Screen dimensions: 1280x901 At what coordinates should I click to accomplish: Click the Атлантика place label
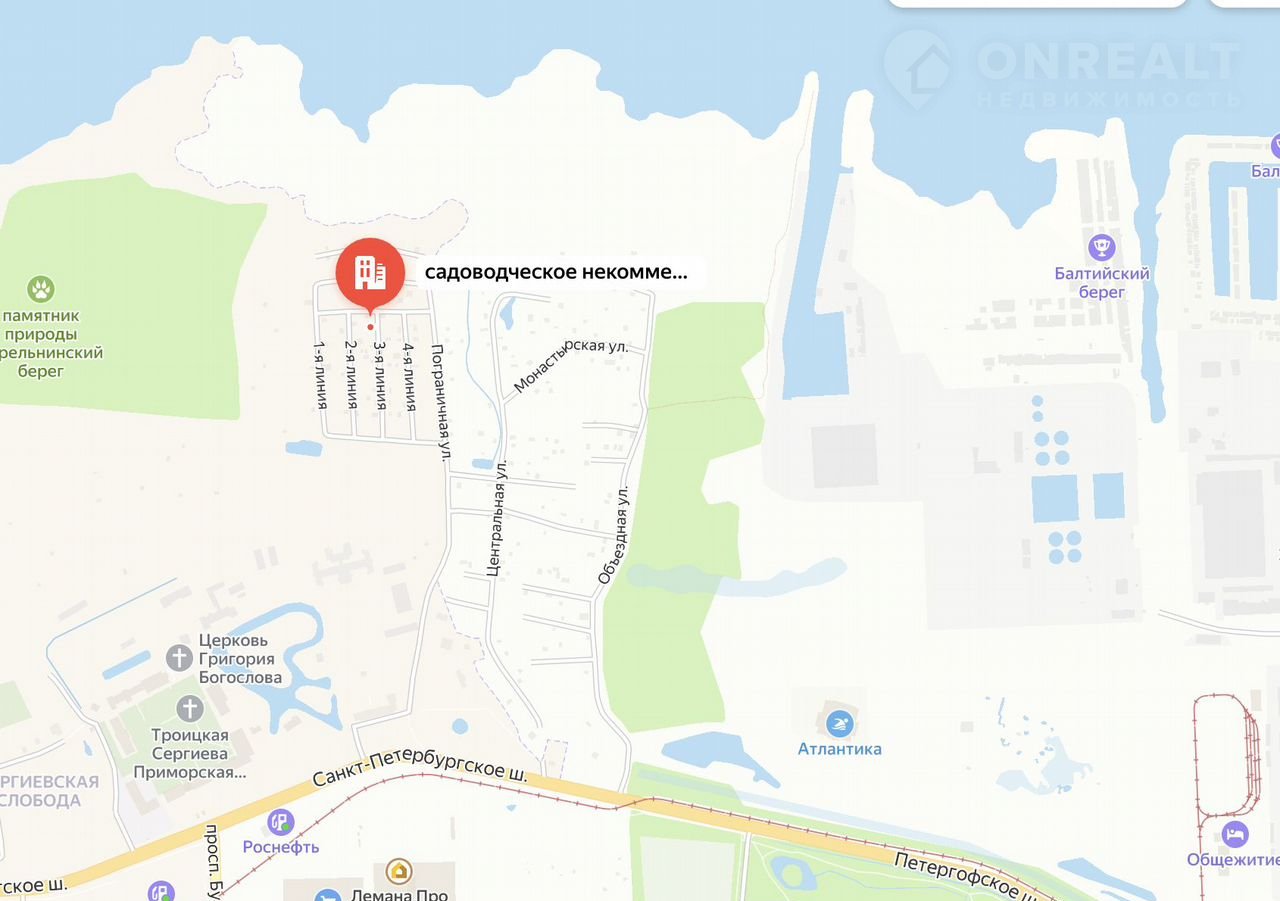840,749
